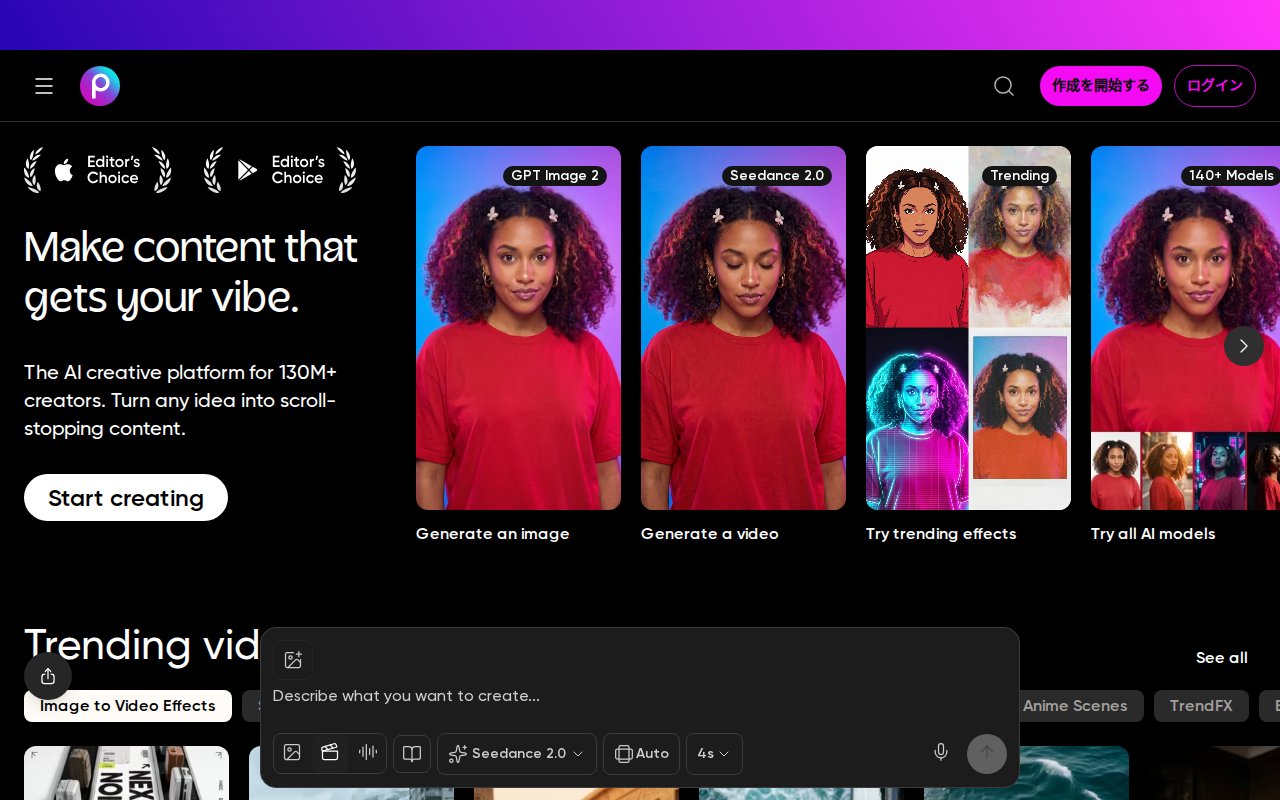
Task: Open the Auto aspect ratio selector
Action: (x=641, y=754)
